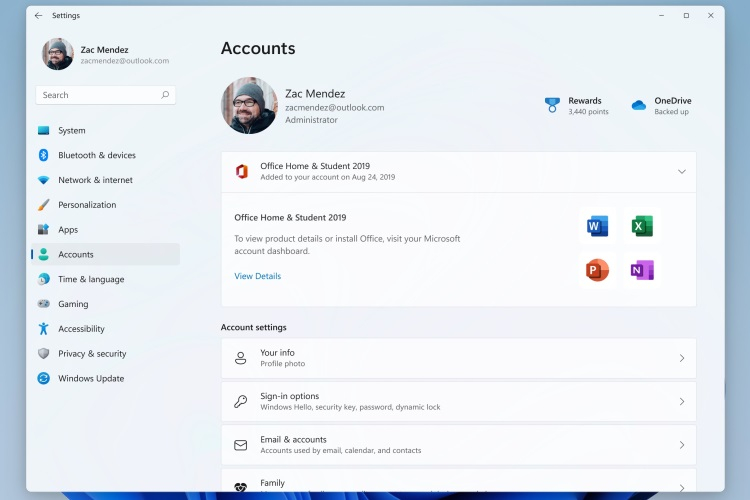Viewport: 750px width, 500px height.
Task: Click the Rewards medal icon
Action: 552,105
